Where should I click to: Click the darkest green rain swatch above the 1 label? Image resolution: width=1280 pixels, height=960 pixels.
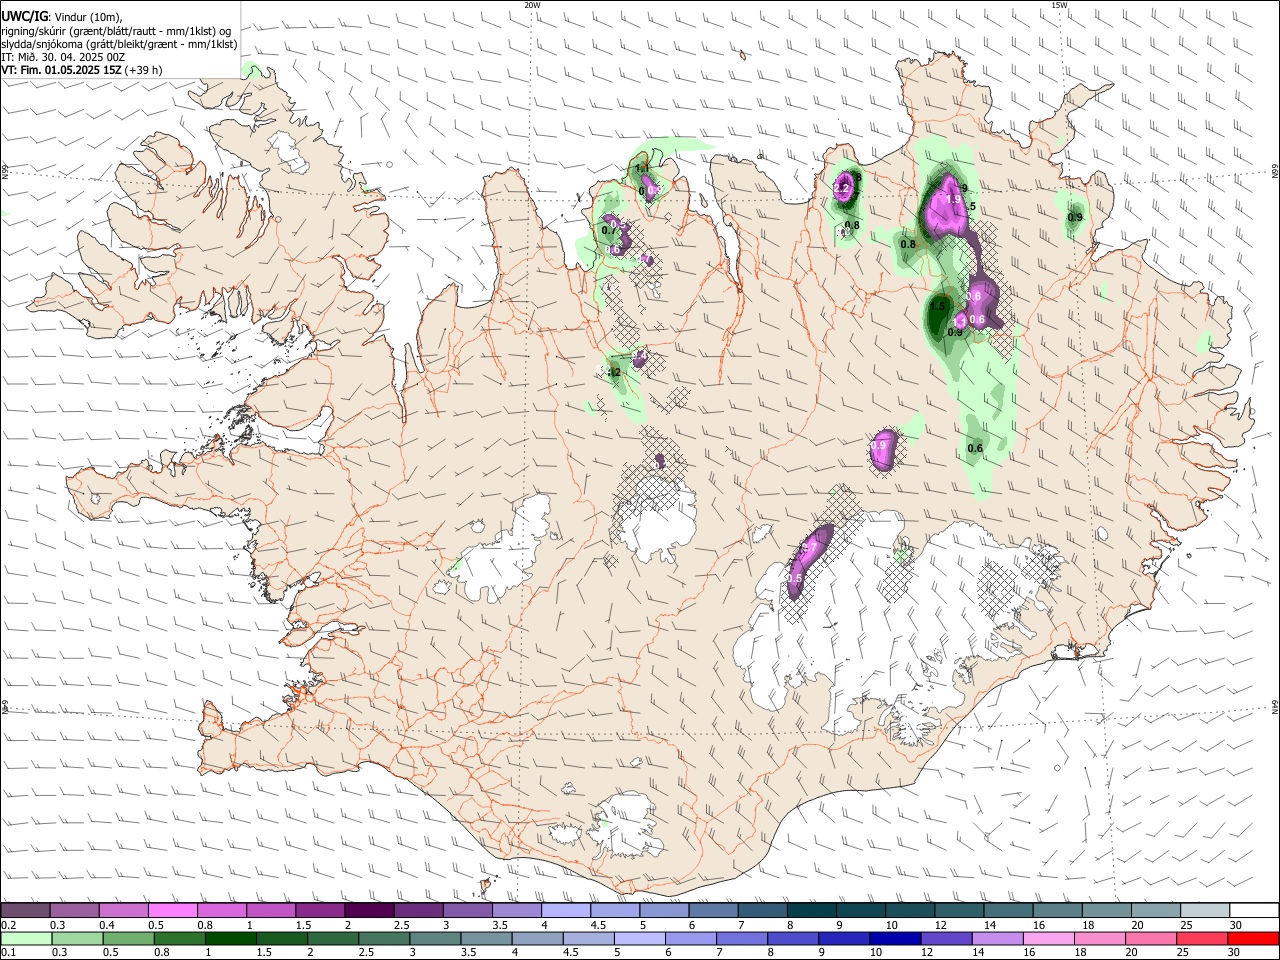tap(230, 938)
